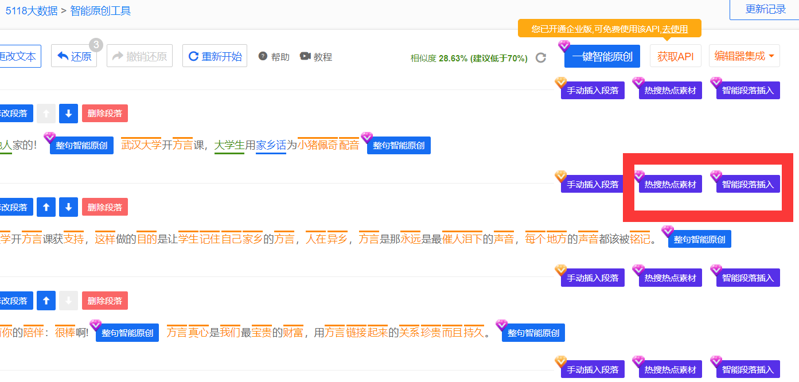The height and width of the screenshot is (382, 799).
Task: Select the green-underlined word 大学生
Action: click(x=229, y=145)
